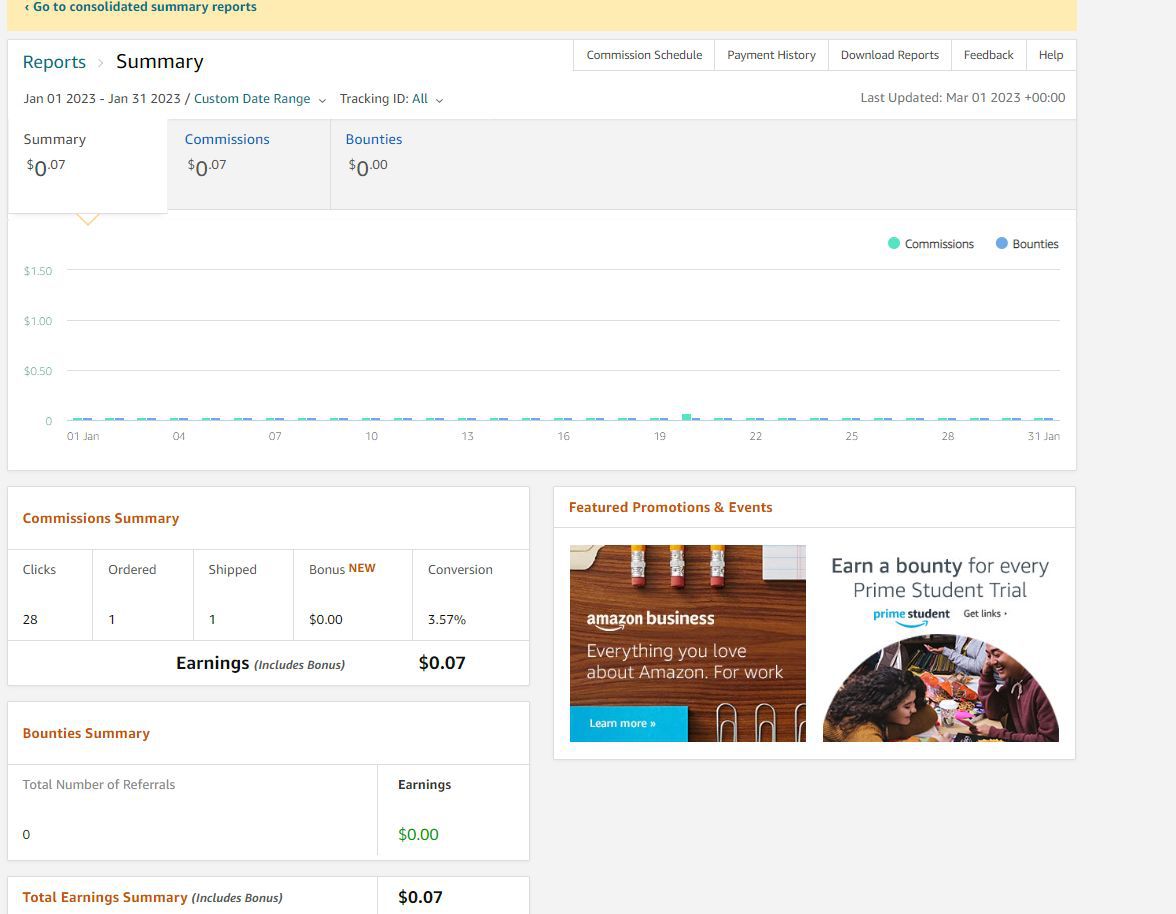
Task: Click the Conversion value 3.57%
Action: [447, 620]
